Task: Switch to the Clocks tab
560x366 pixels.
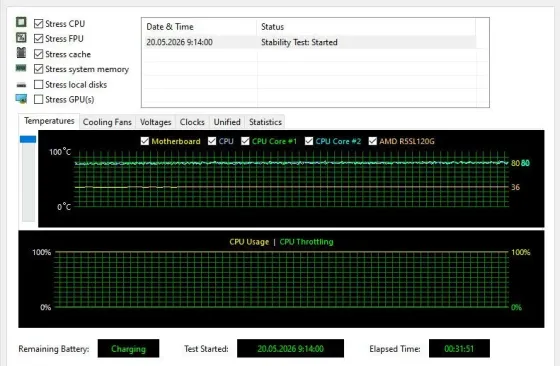Action: coord(192,122)
